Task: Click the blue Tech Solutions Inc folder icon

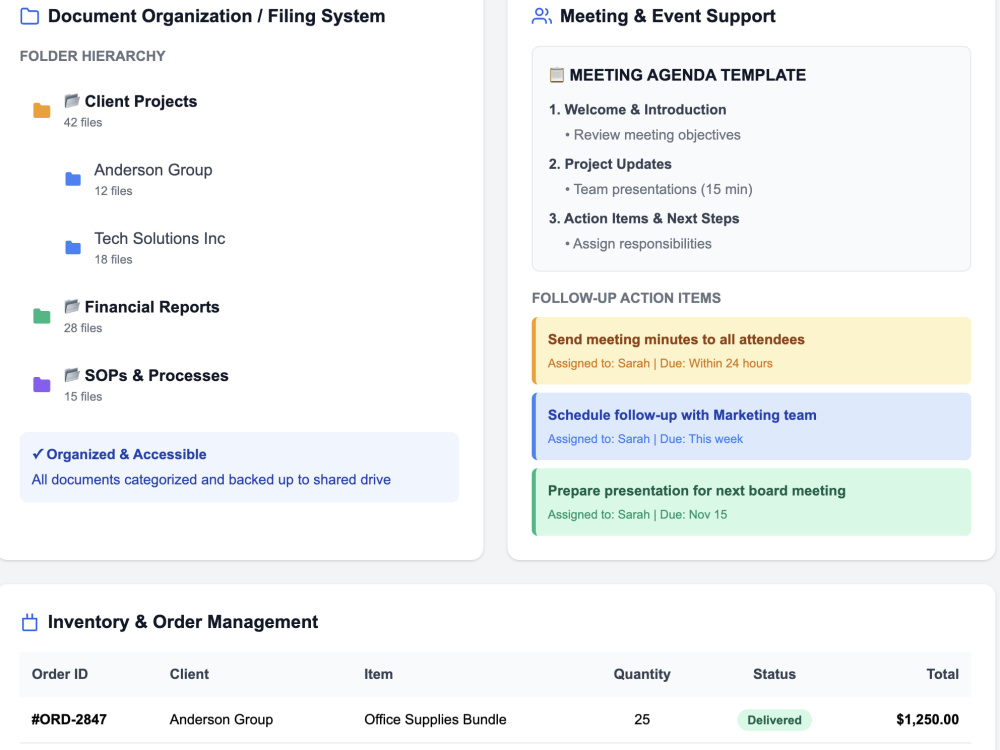Action: pos(73,247)
